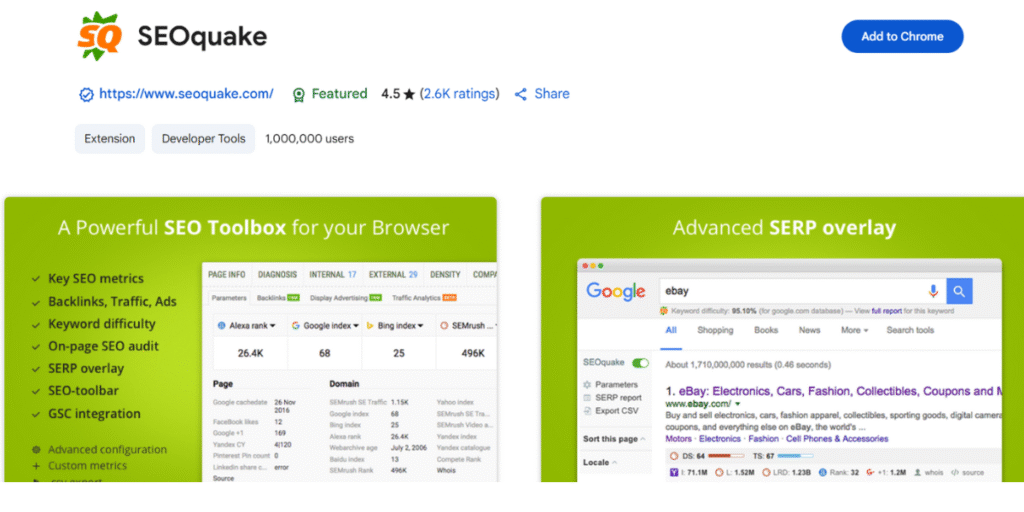
Task: Open the Advanced SERP overlay screenshot thumbnail
Action: tap(782, 340)
